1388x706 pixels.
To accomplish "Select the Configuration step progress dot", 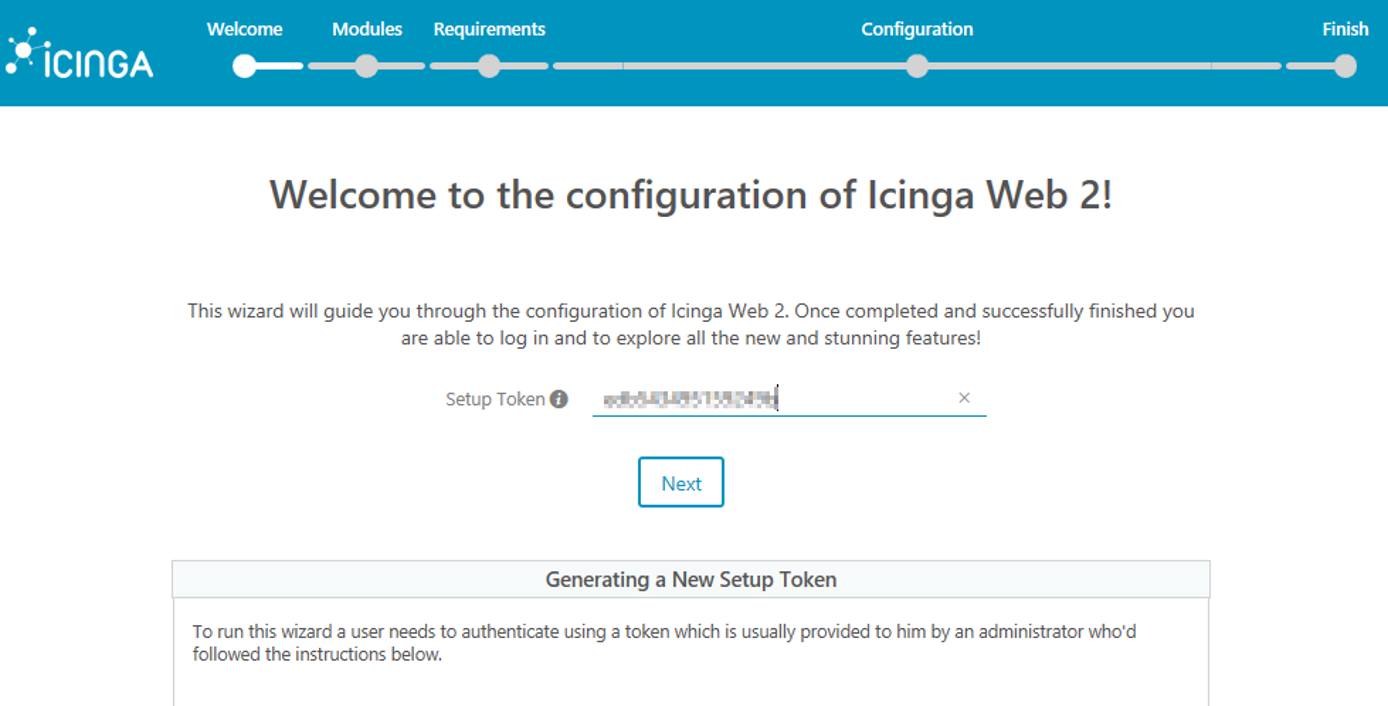I will [x=917, y=67].
